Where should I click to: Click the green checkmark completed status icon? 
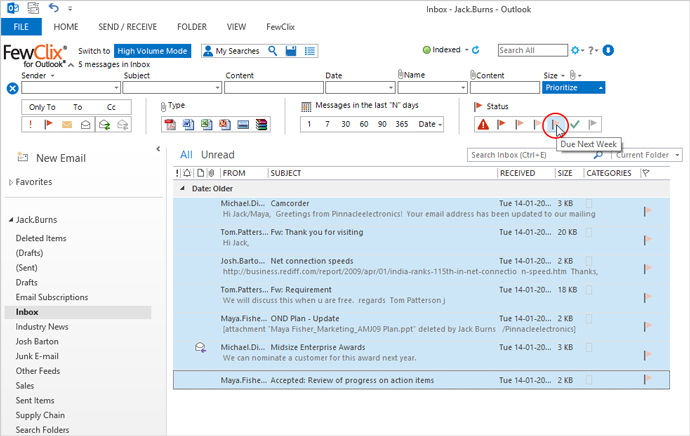click(x=575, y=124)
